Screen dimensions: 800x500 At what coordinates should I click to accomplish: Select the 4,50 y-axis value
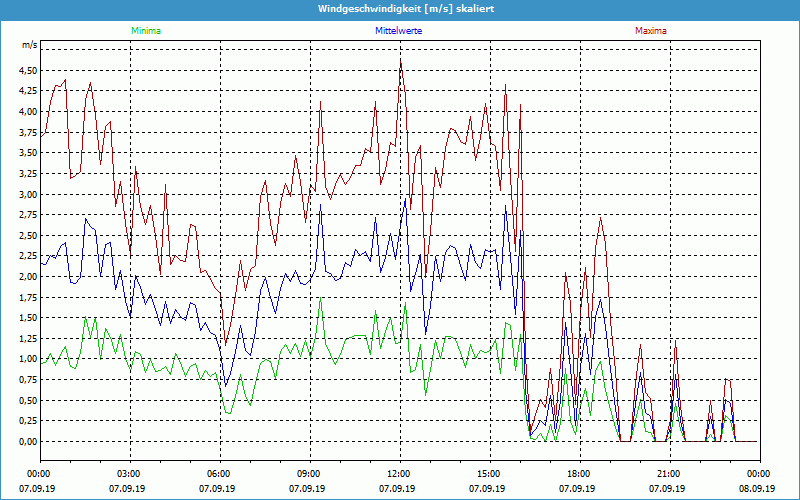[27, 70]
